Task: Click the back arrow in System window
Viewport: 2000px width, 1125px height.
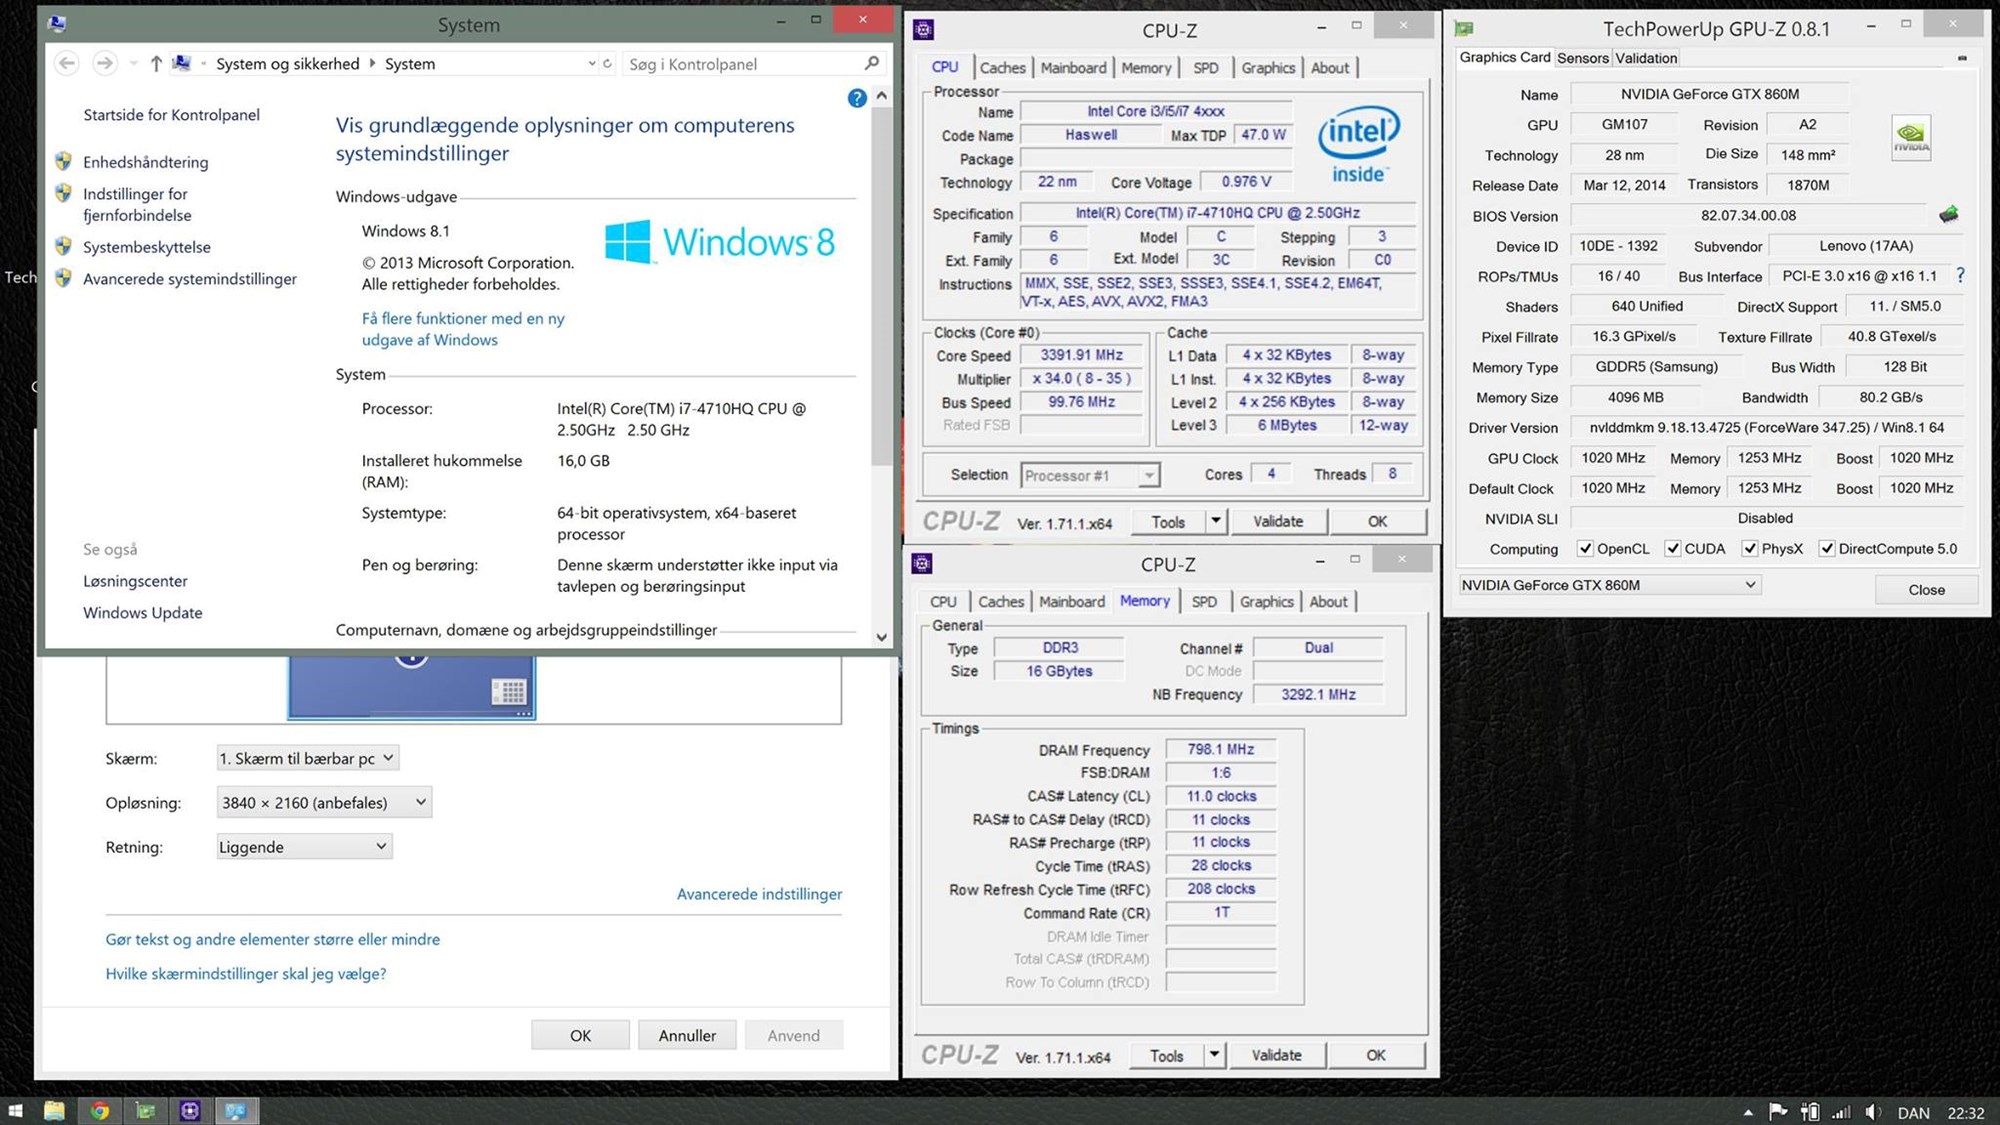Action: point(67,63)
